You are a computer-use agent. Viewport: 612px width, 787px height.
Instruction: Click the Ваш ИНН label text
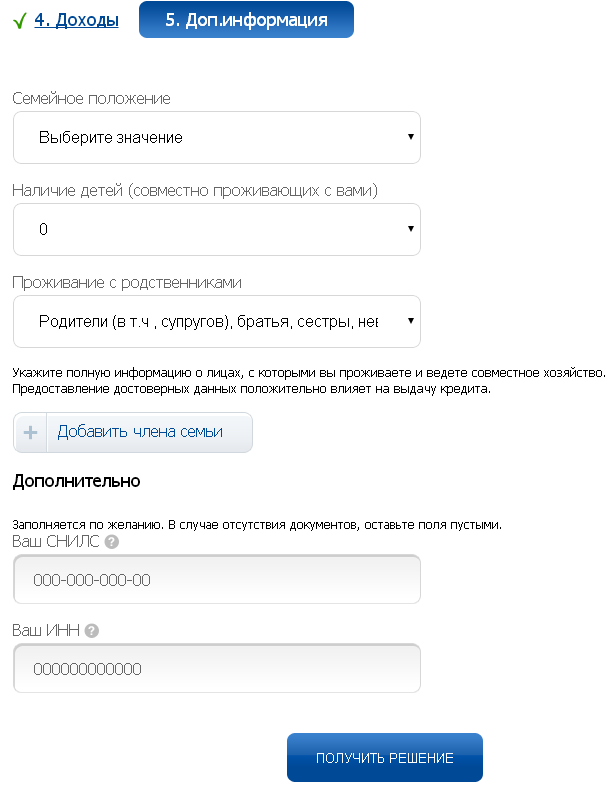[46, 631]
